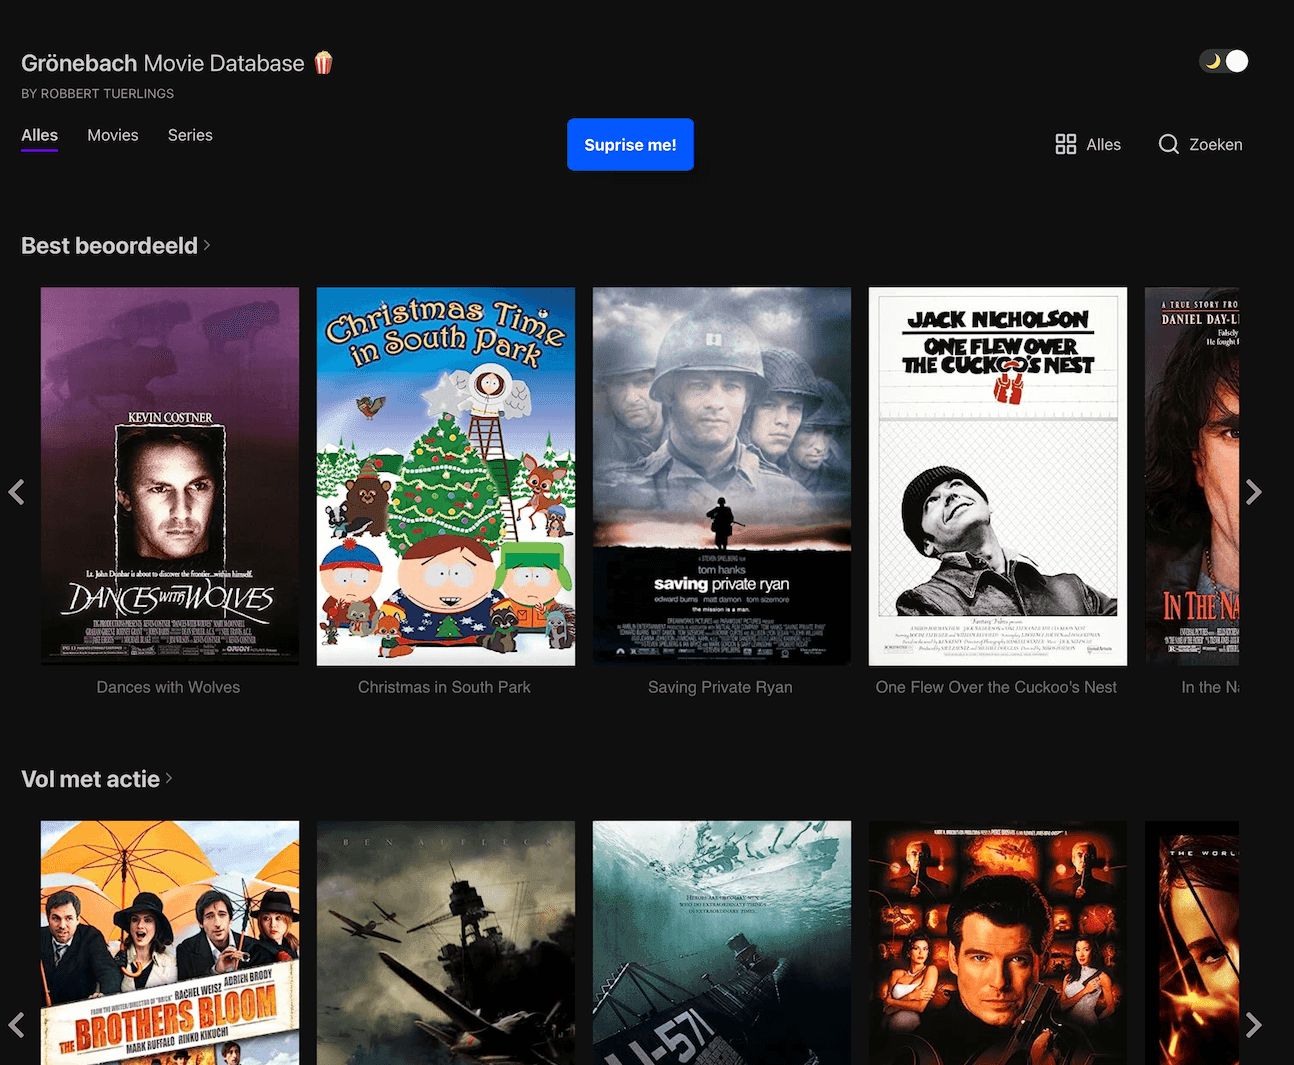The image size is (1294, 1065).
Task: Select the Alles tab
Action: [x=40, y=135]
